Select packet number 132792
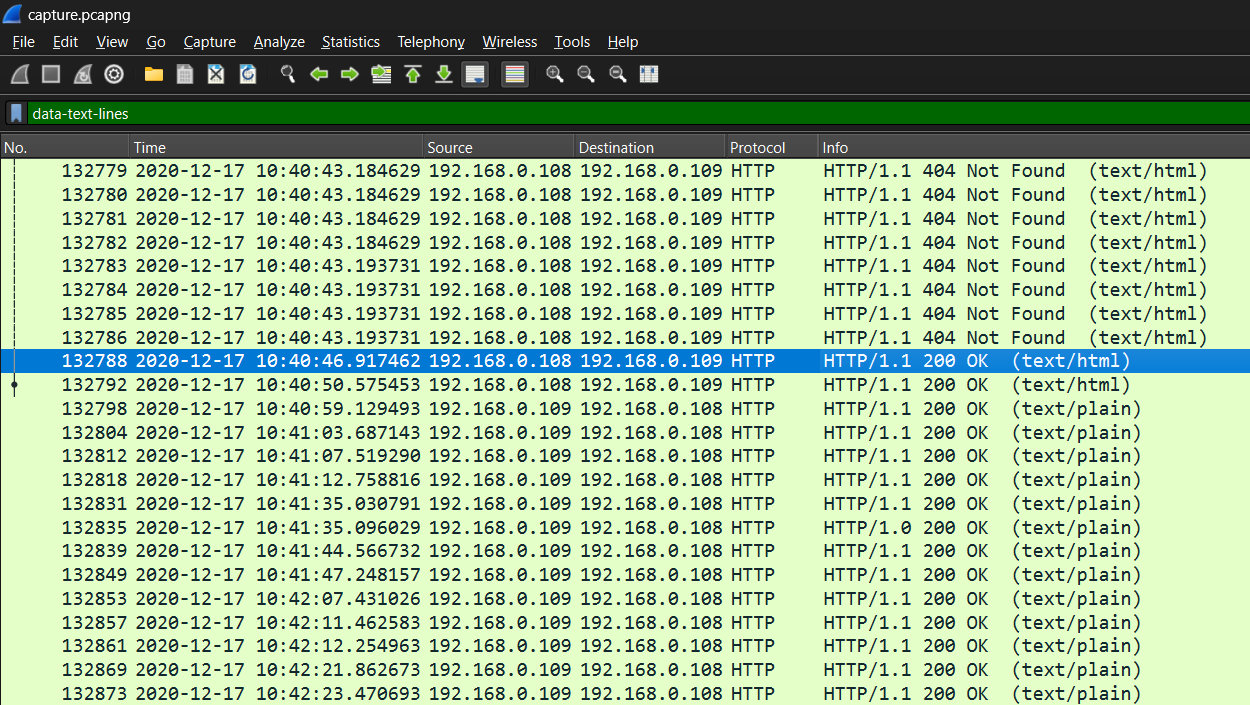The height and width of the screenshot is (705, 1250). click(625, 385)
